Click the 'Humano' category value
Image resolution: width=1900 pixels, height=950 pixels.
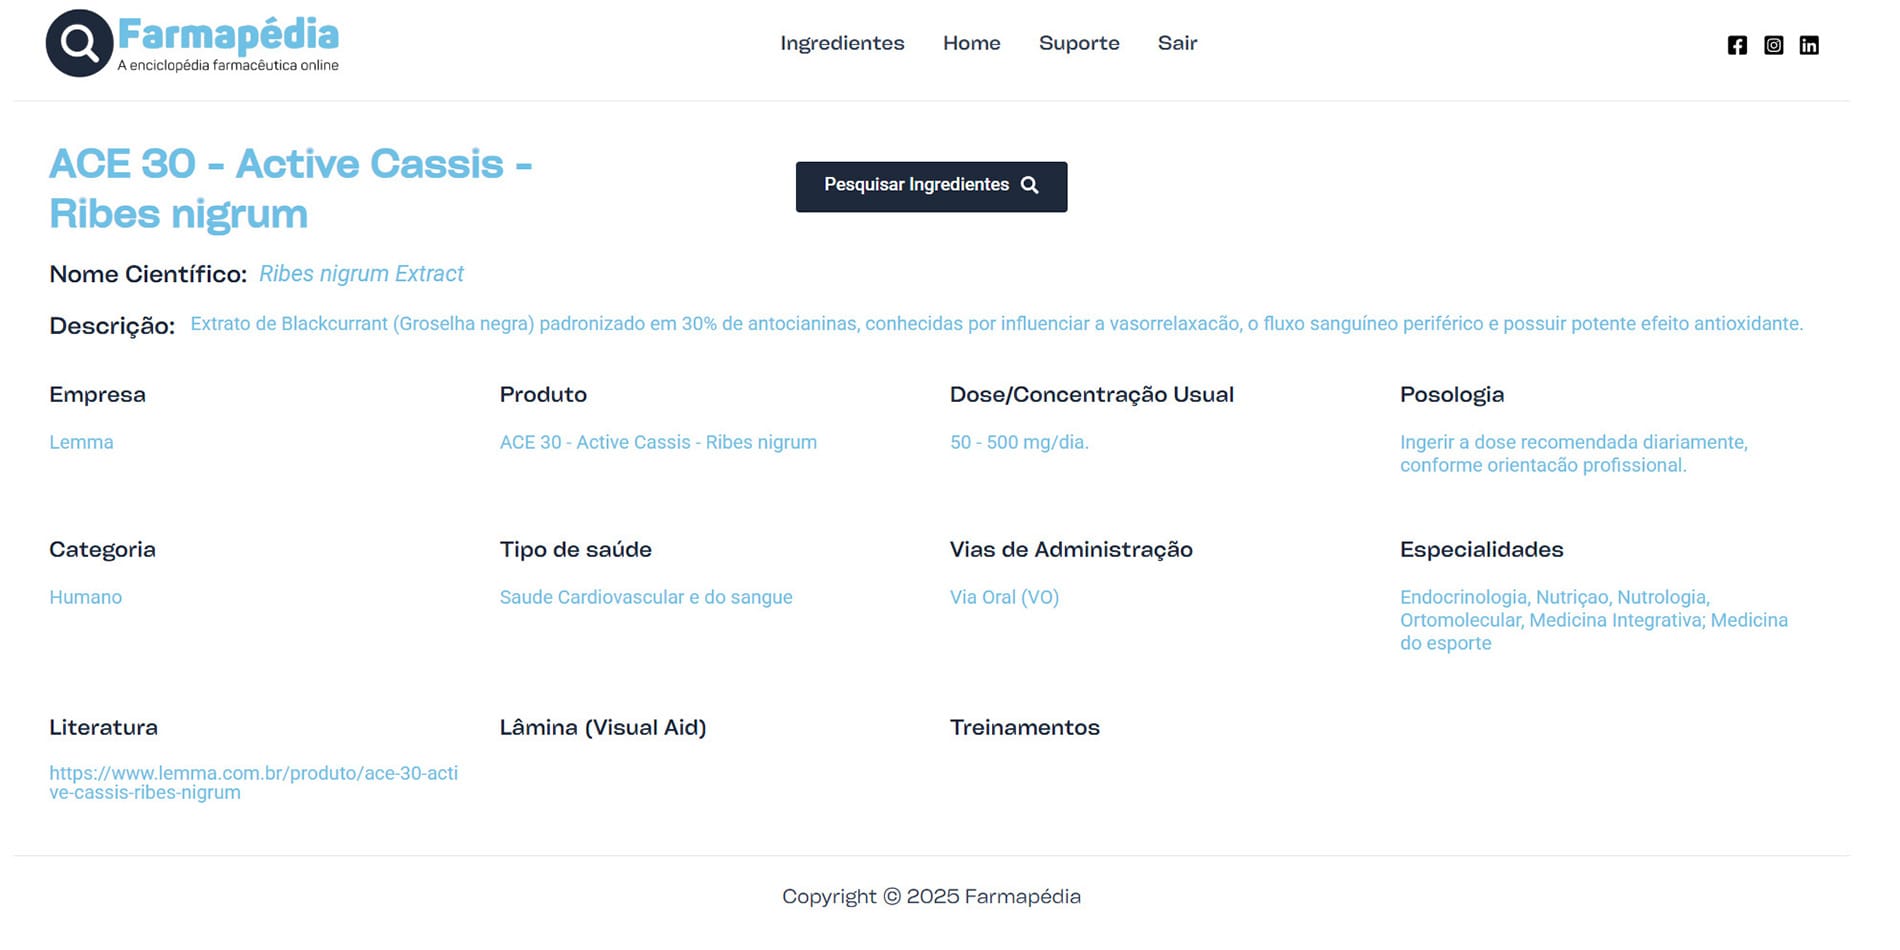click(x=85, y=597)
